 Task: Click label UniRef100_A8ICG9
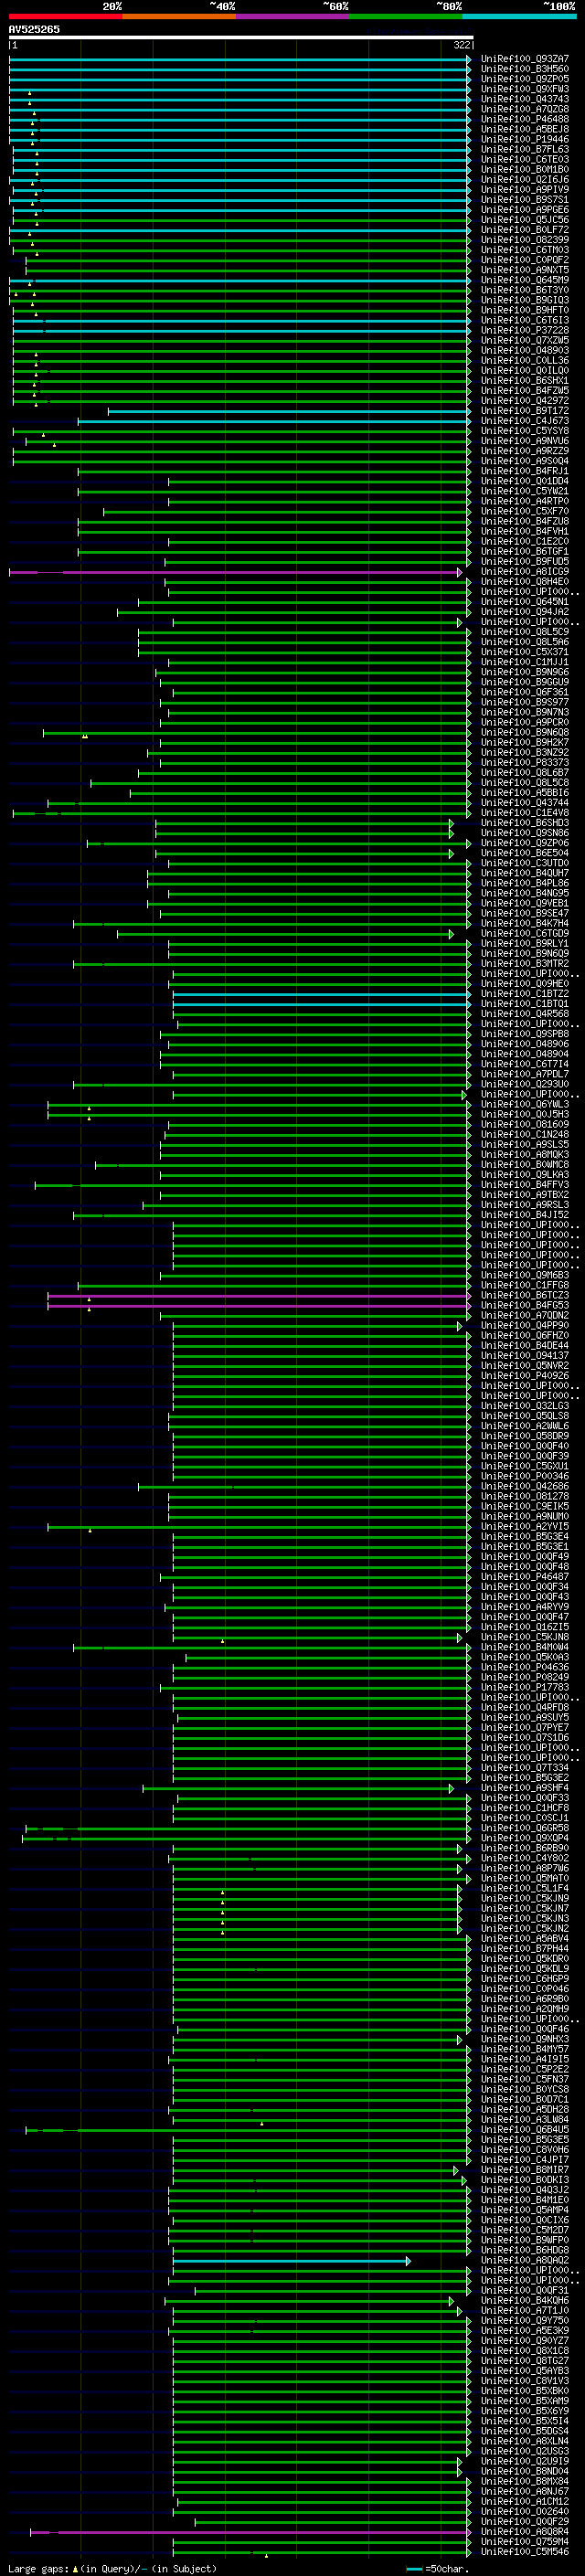(525, 572)
